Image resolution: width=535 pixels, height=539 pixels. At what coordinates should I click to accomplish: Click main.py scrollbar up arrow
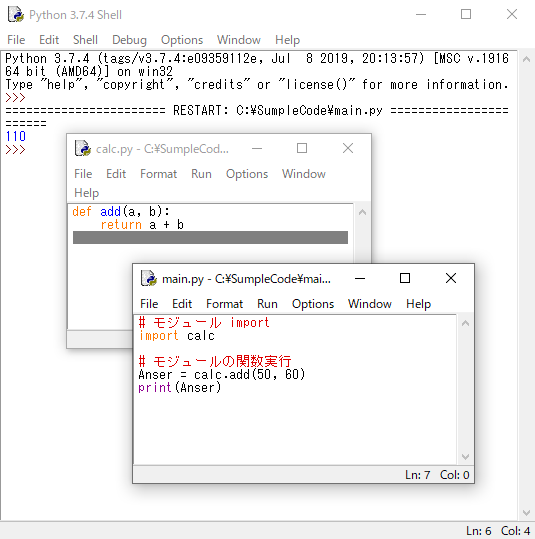(x=465, y=323)
